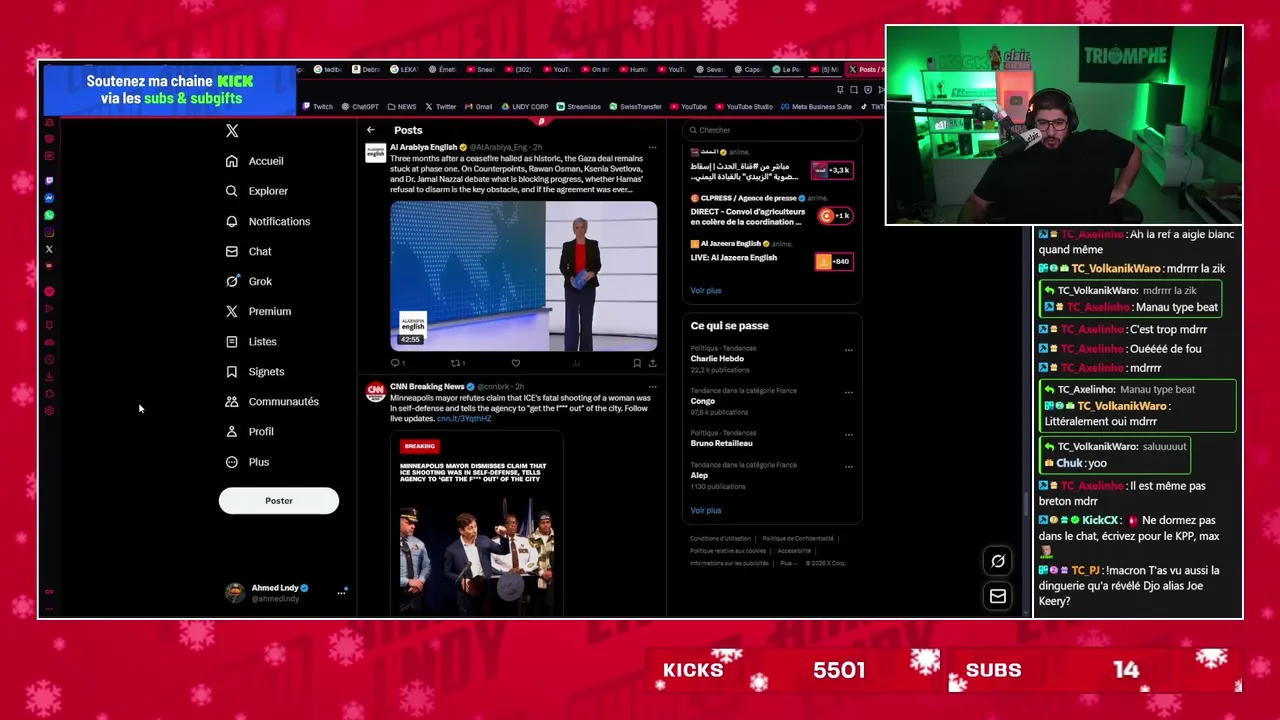Open the Notifications page

coord(268,221)
